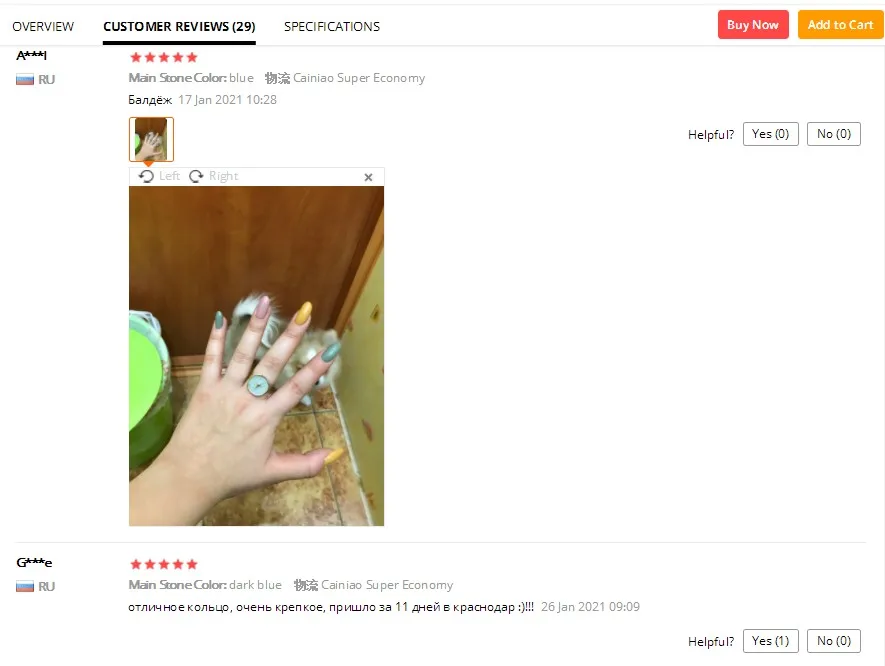Click Add to Cart
885x666 pixels.
tap(840, 25)
